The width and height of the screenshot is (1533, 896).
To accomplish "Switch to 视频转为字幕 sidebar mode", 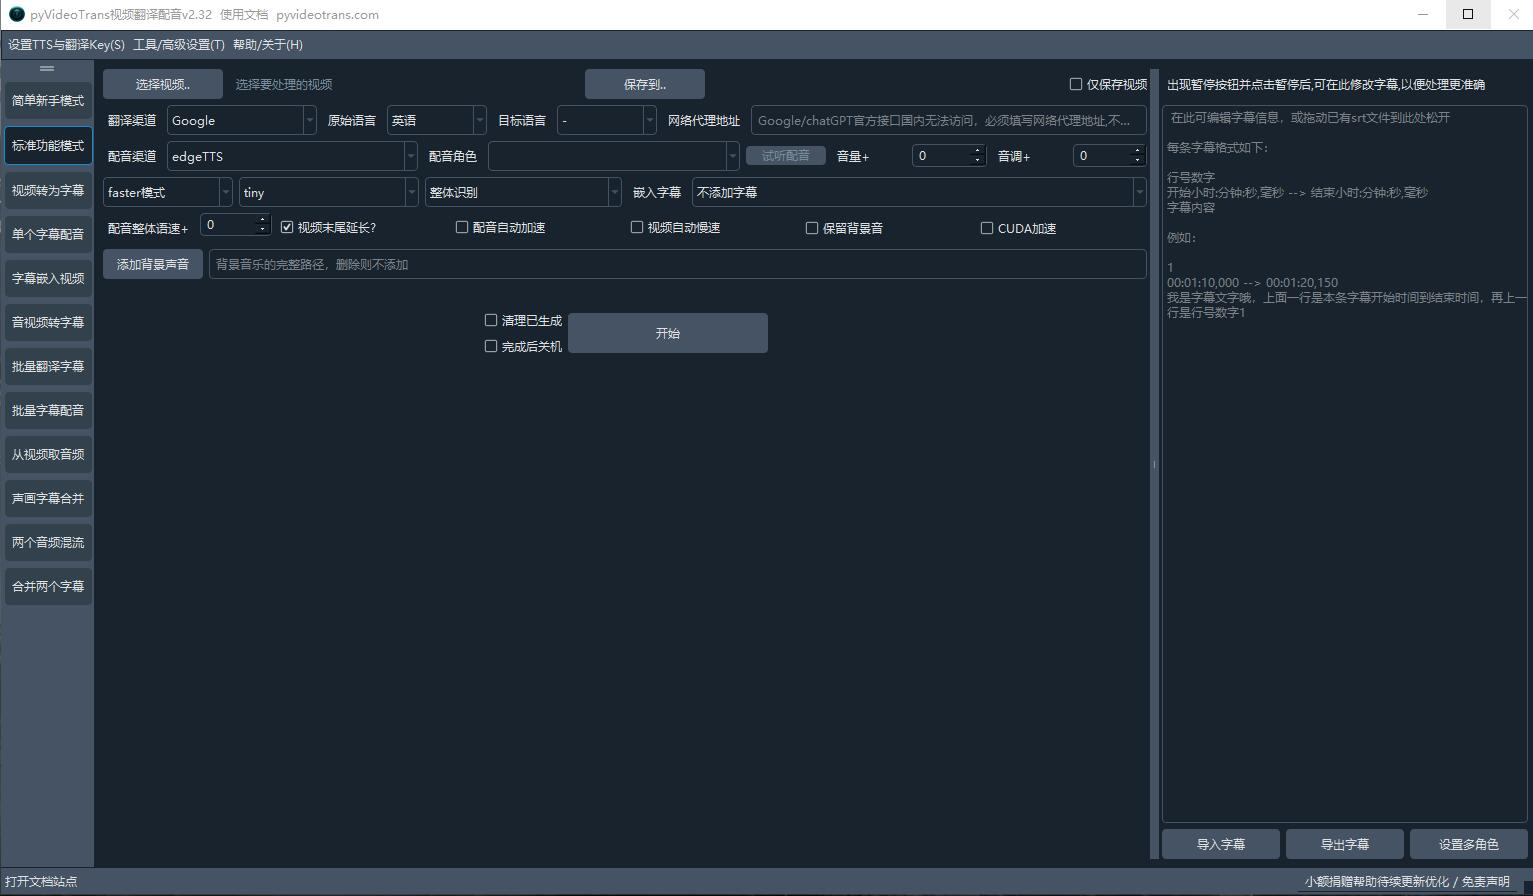I will pos(48,190).
